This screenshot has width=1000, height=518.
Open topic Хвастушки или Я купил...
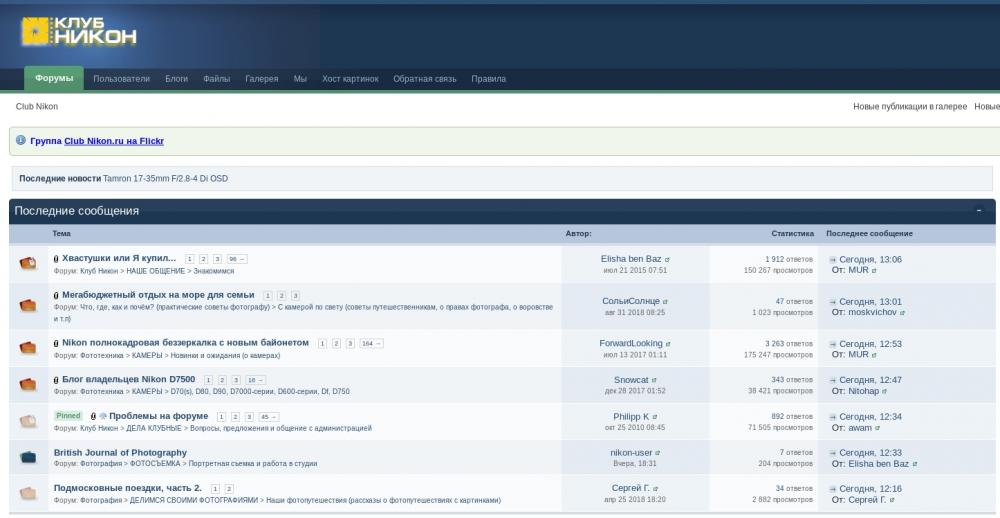pyautogui.click(x=119, y=258)
